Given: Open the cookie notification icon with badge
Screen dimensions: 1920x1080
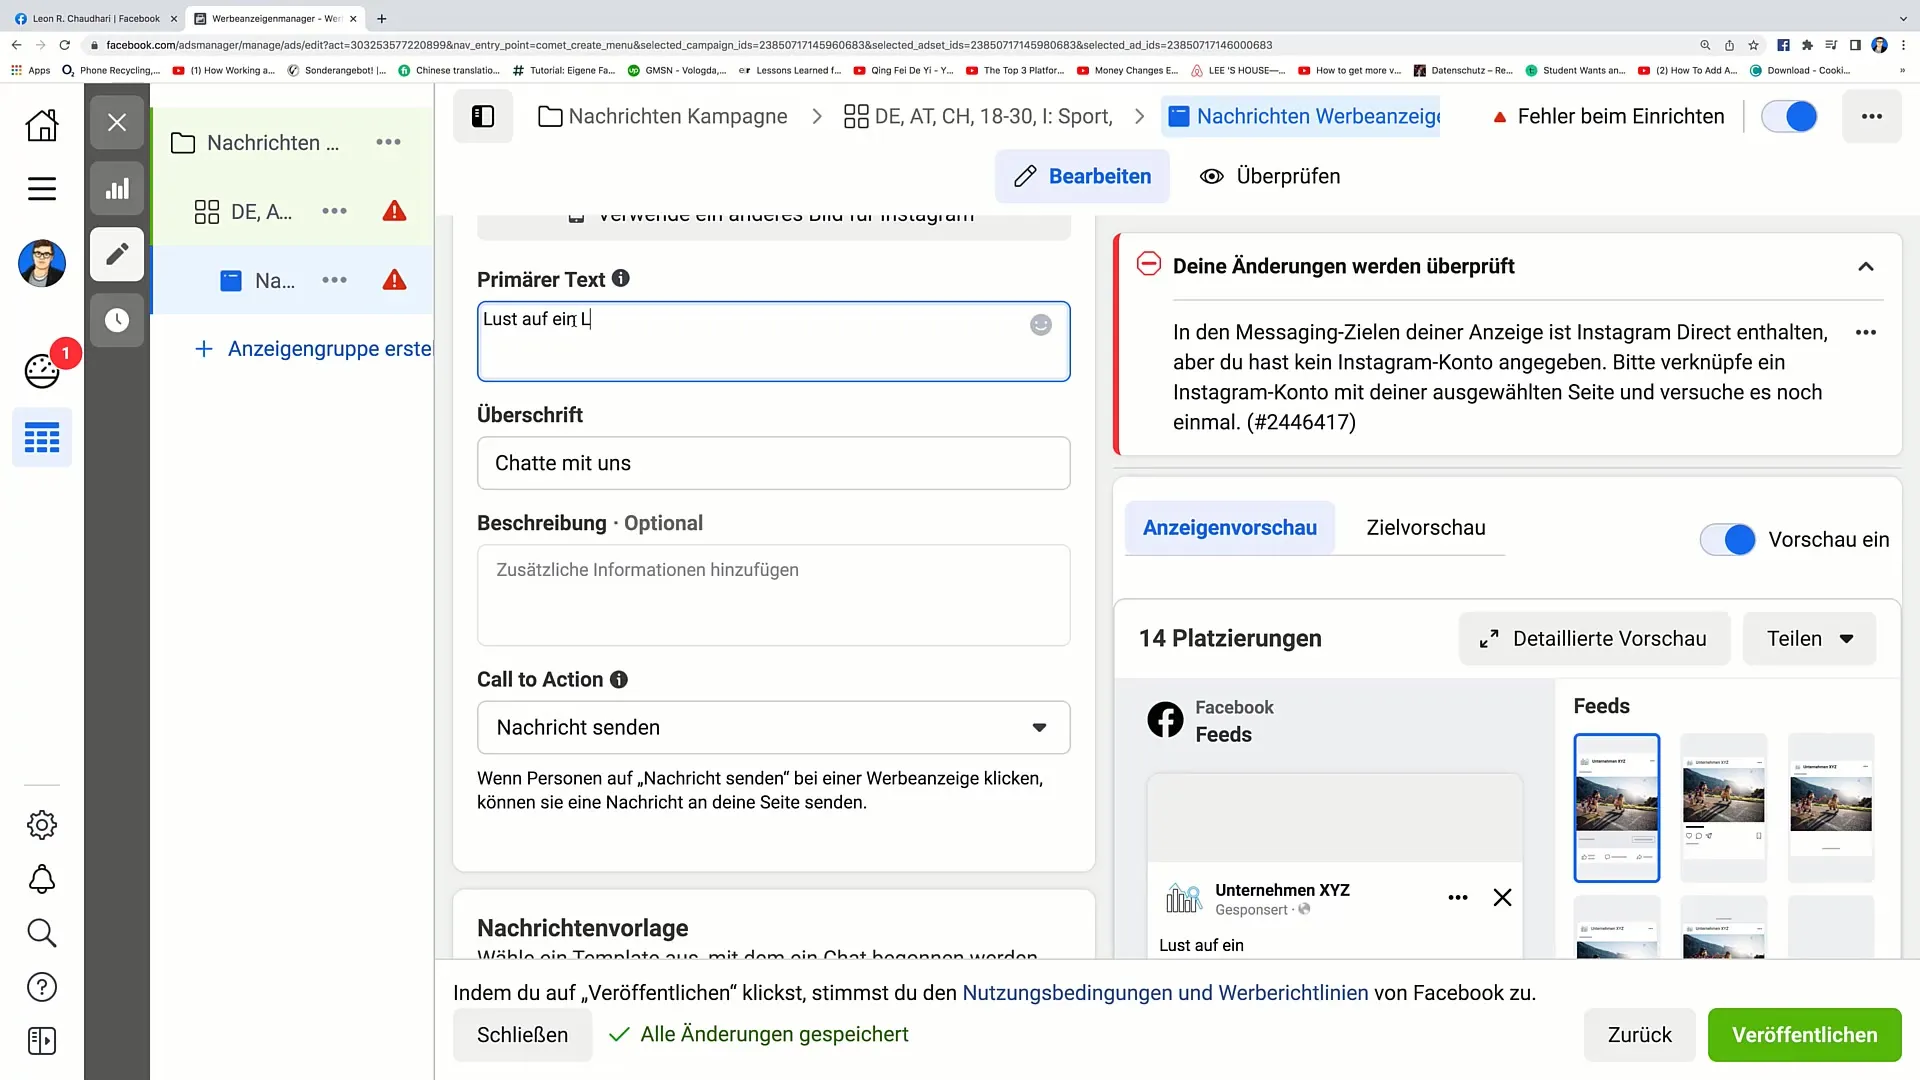Looking at the screenshot, I should [x=42, y=370].
